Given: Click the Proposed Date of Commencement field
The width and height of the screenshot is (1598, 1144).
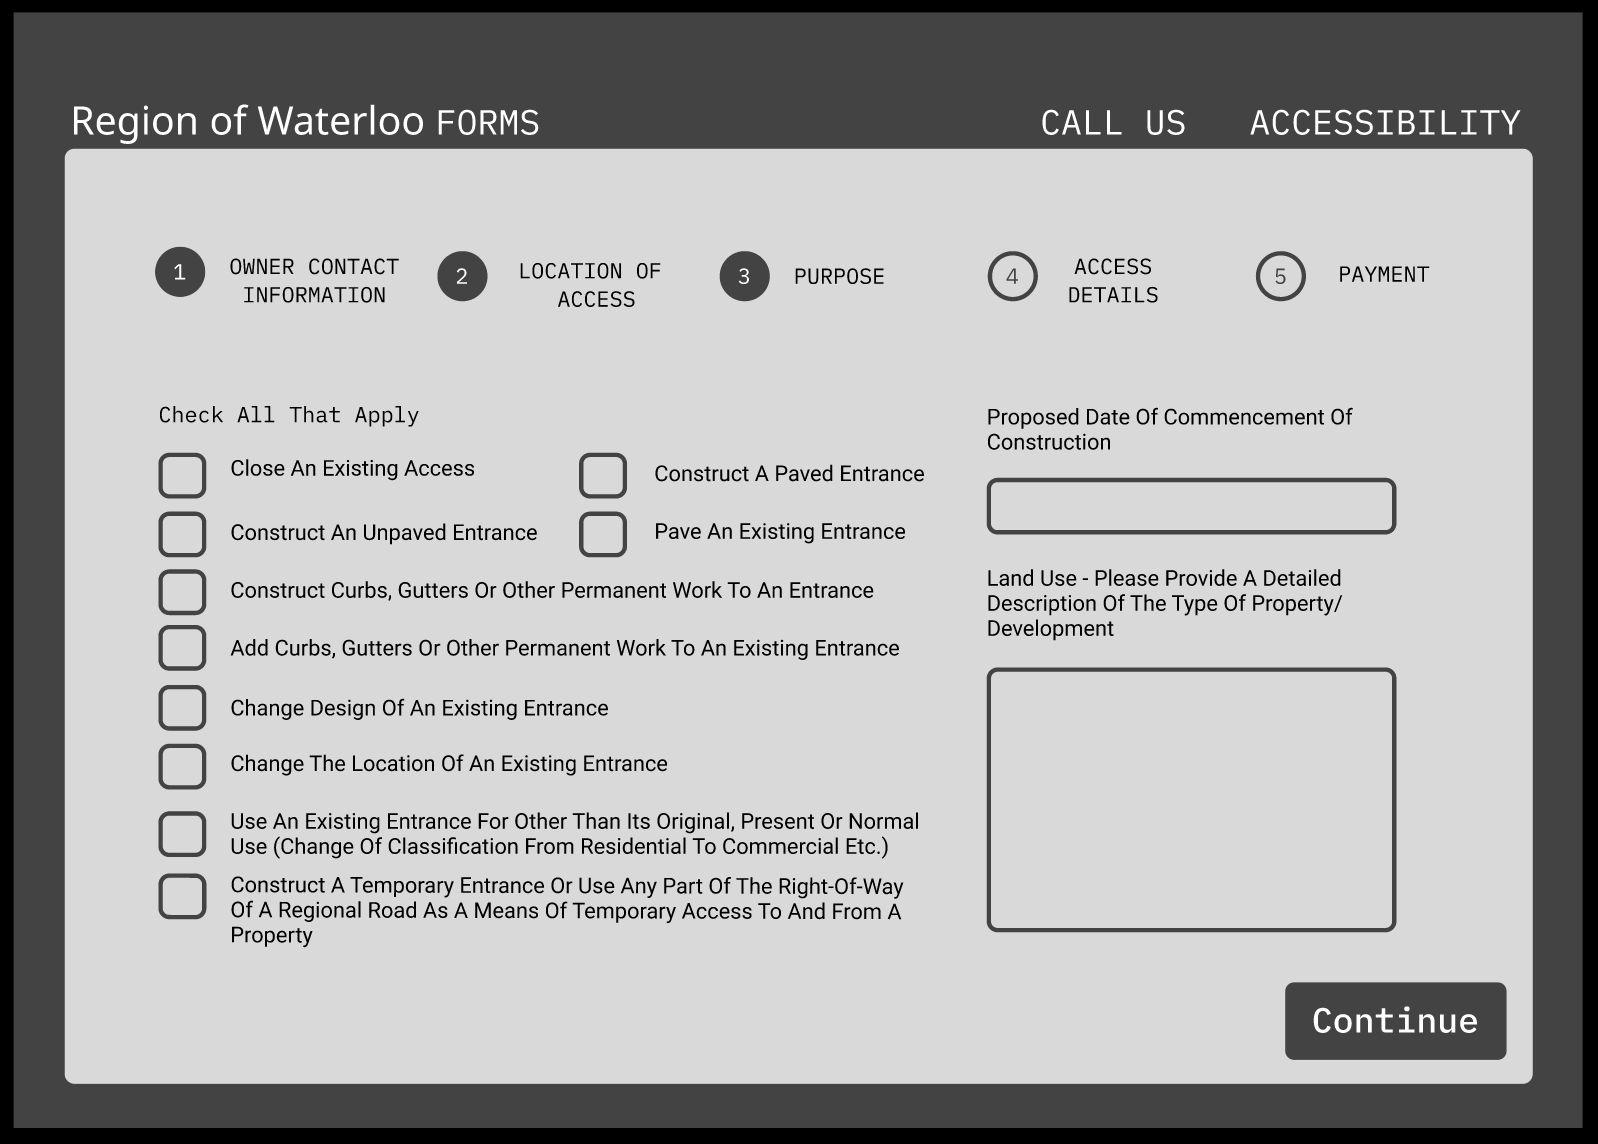Looking at the screenshot, I should click(x=1190, y=506).
